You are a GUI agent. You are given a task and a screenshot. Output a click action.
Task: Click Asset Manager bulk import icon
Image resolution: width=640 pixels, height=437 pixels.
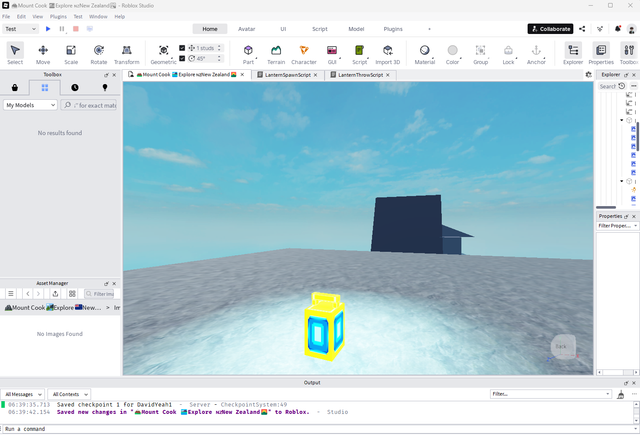[56, 294]
